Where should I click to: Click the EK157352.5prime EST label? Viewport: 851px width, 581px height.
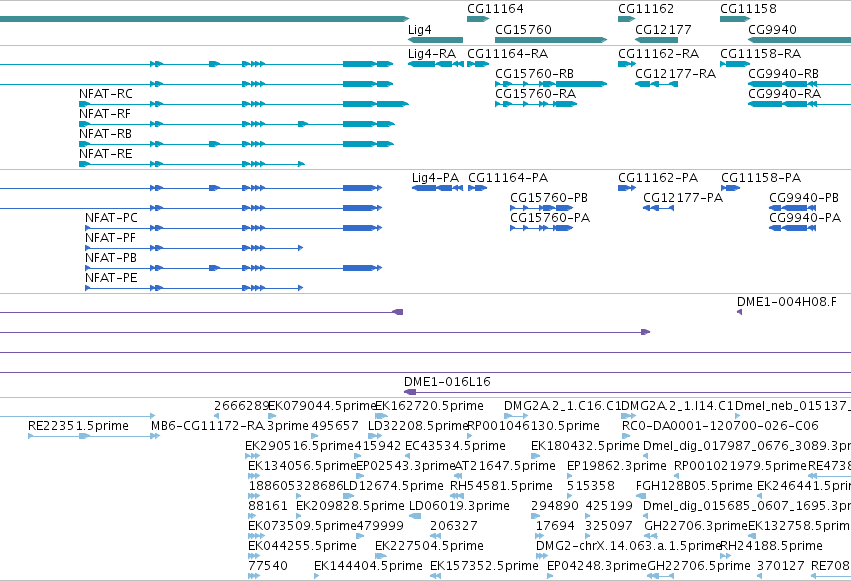coord(484,566)
